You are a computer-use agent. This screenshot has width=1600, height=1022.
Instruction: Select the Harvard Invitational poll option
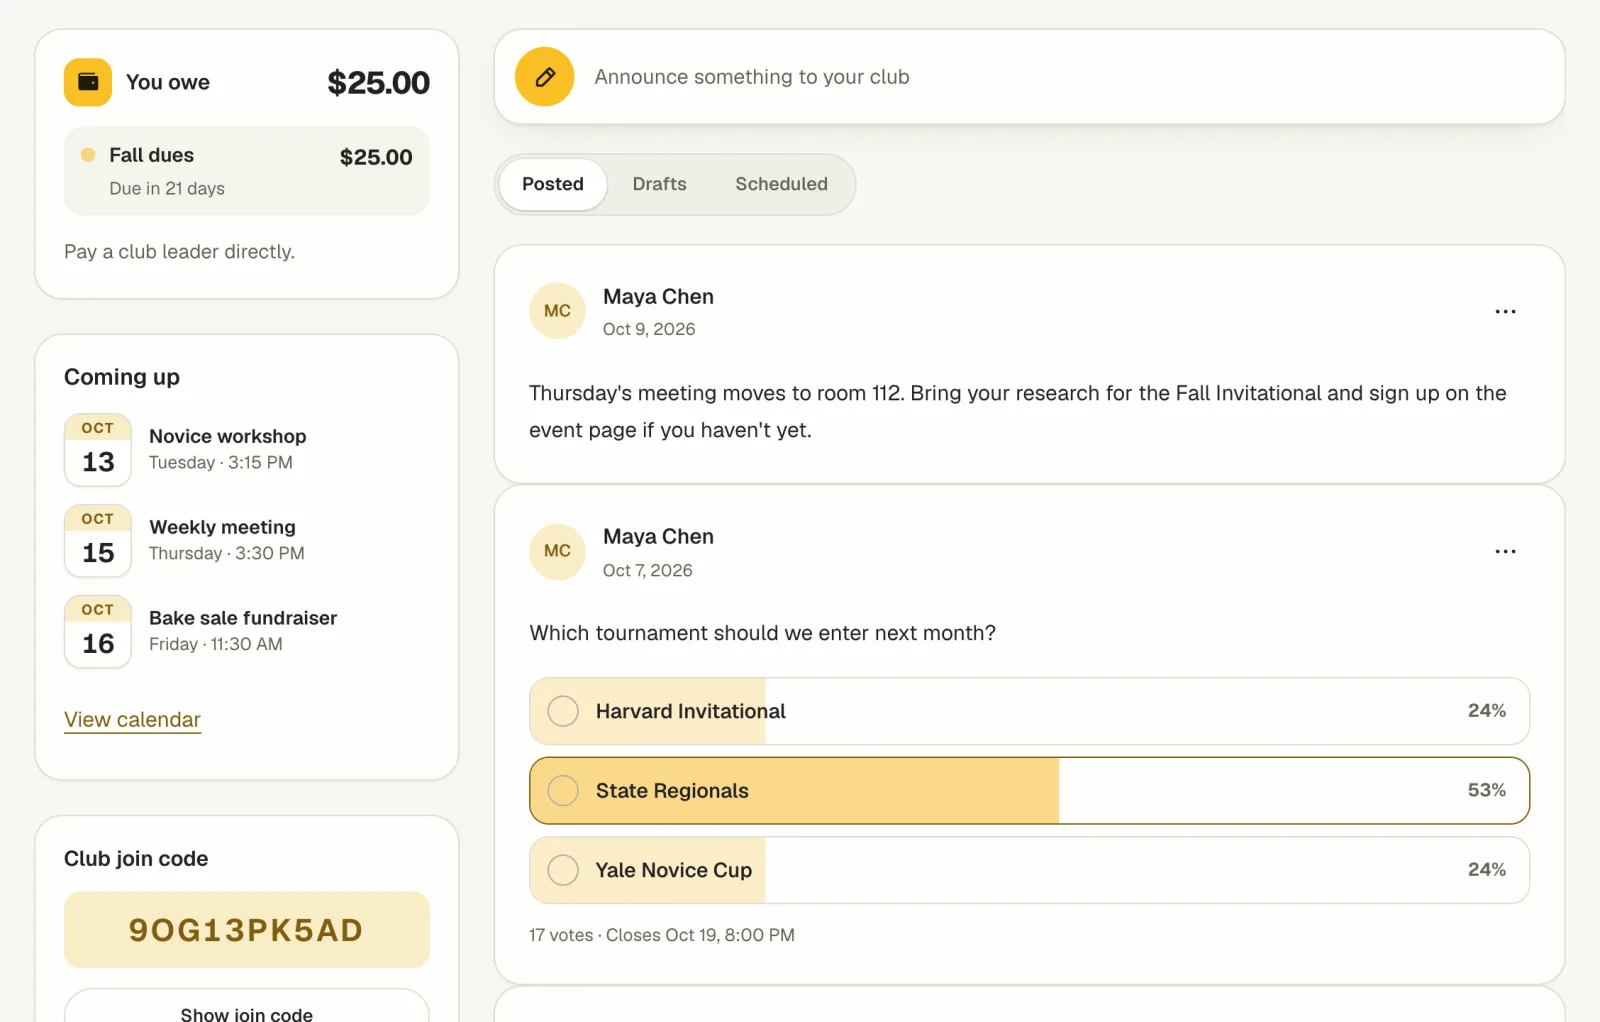tap(1029, 711)
